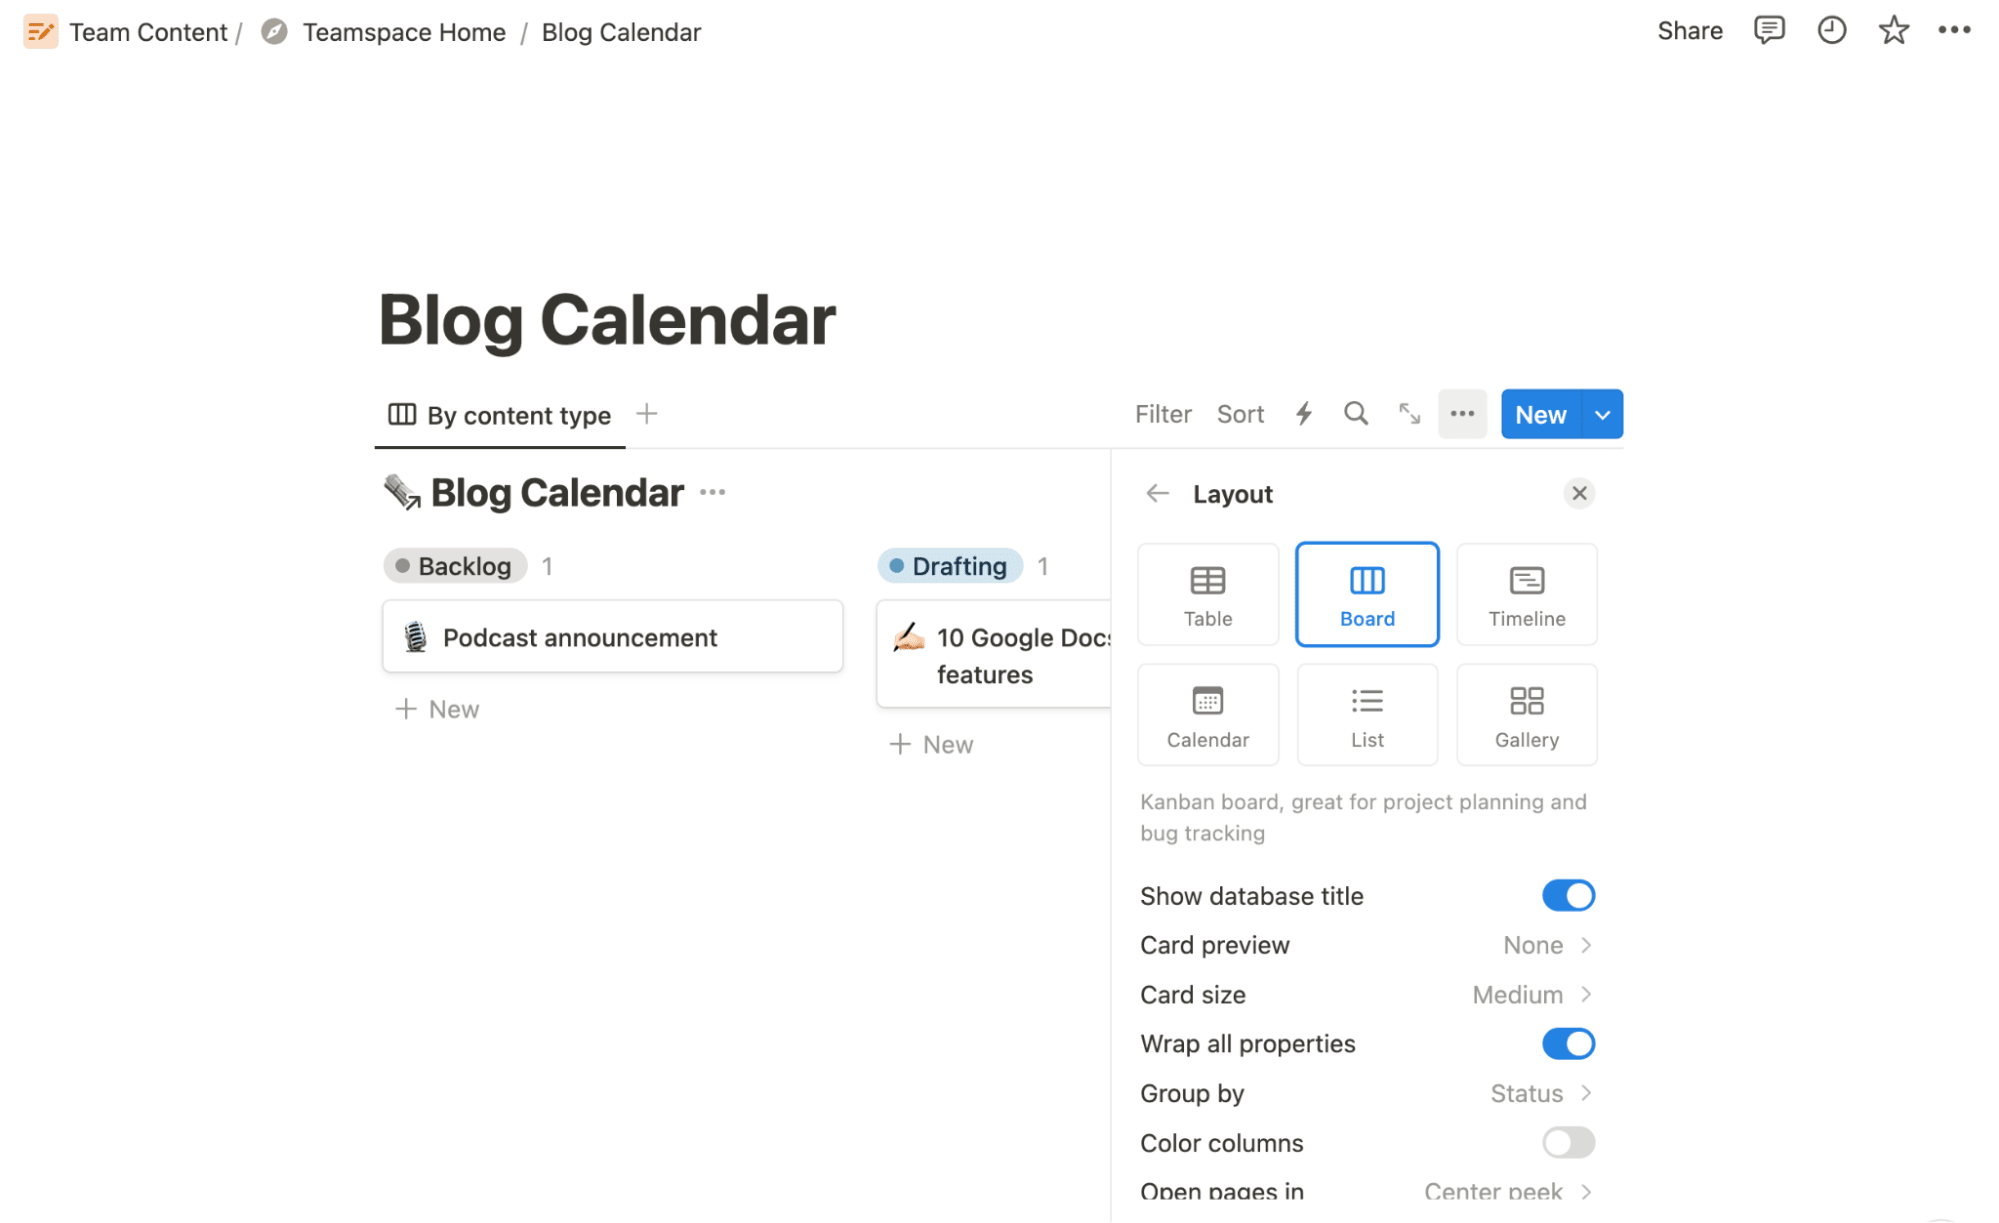Click the Search toolbar icon
The height and width of the screenshot is (1223, 1999).
point(1355,414)
